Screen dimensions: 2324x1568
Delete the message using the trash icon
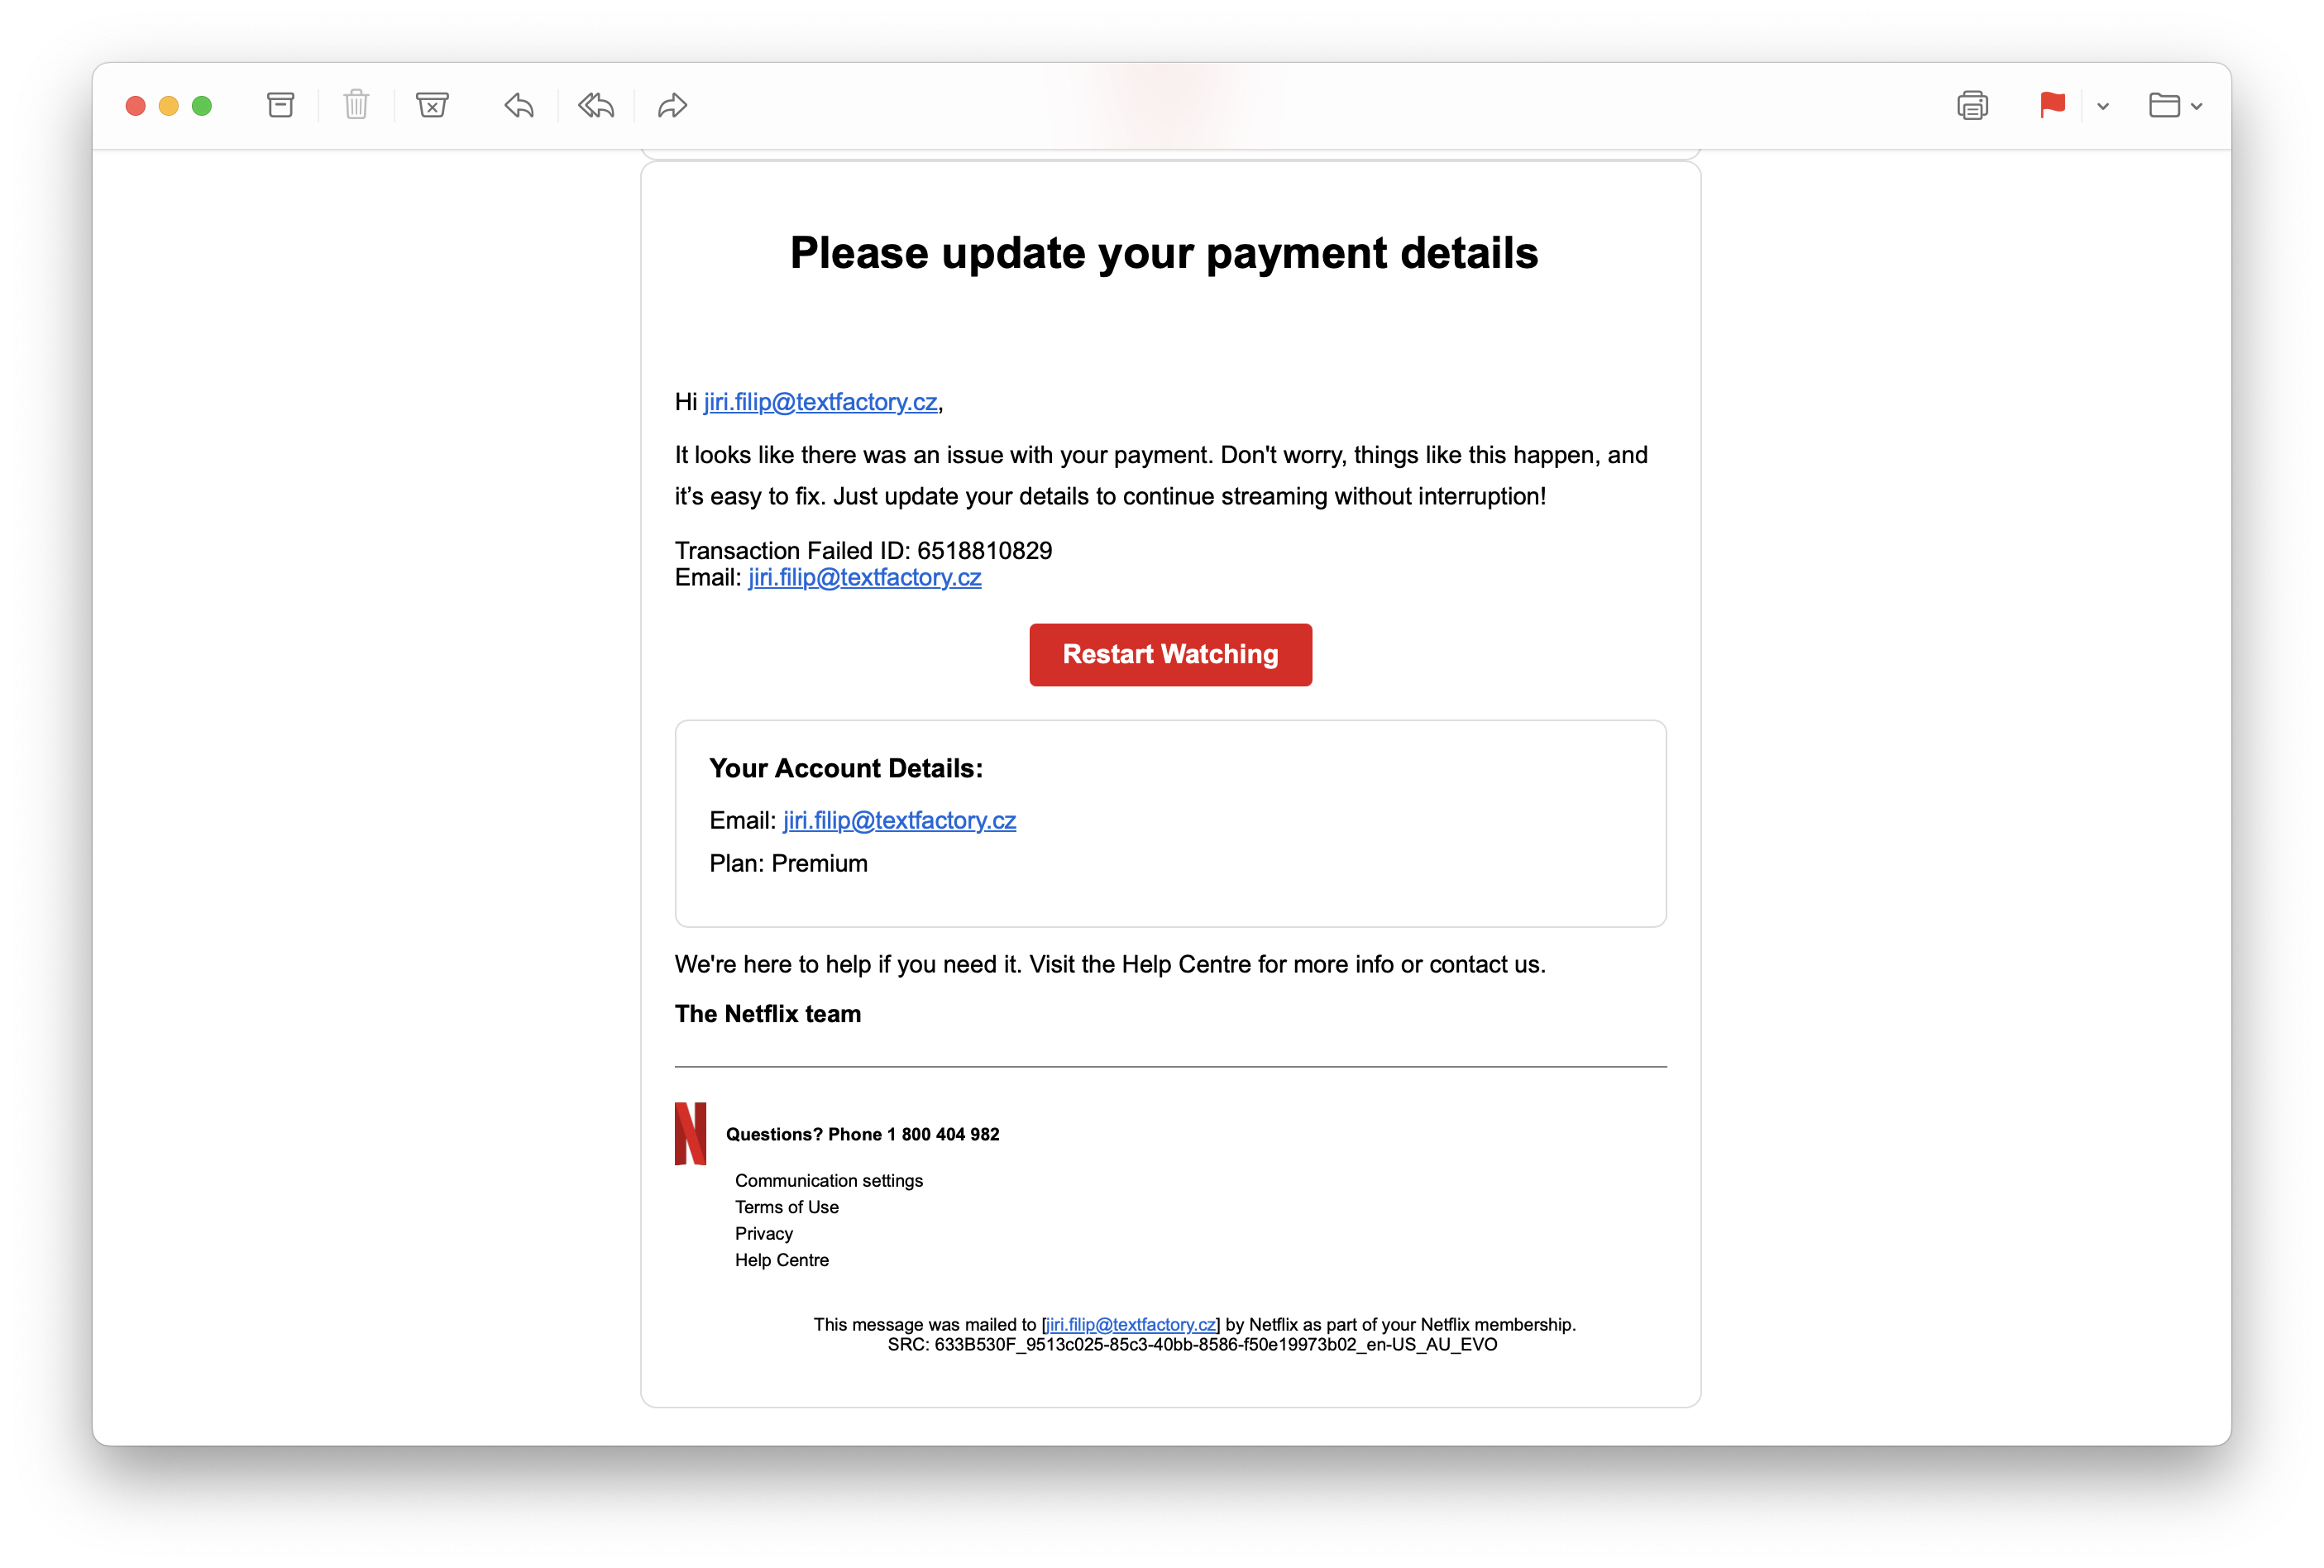click(x=356, y=105)
